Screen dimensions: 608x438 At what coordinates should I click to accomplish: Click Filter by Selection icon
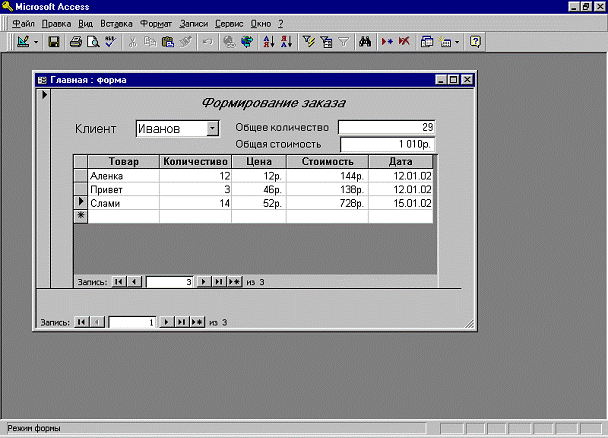tap(308, 42)
